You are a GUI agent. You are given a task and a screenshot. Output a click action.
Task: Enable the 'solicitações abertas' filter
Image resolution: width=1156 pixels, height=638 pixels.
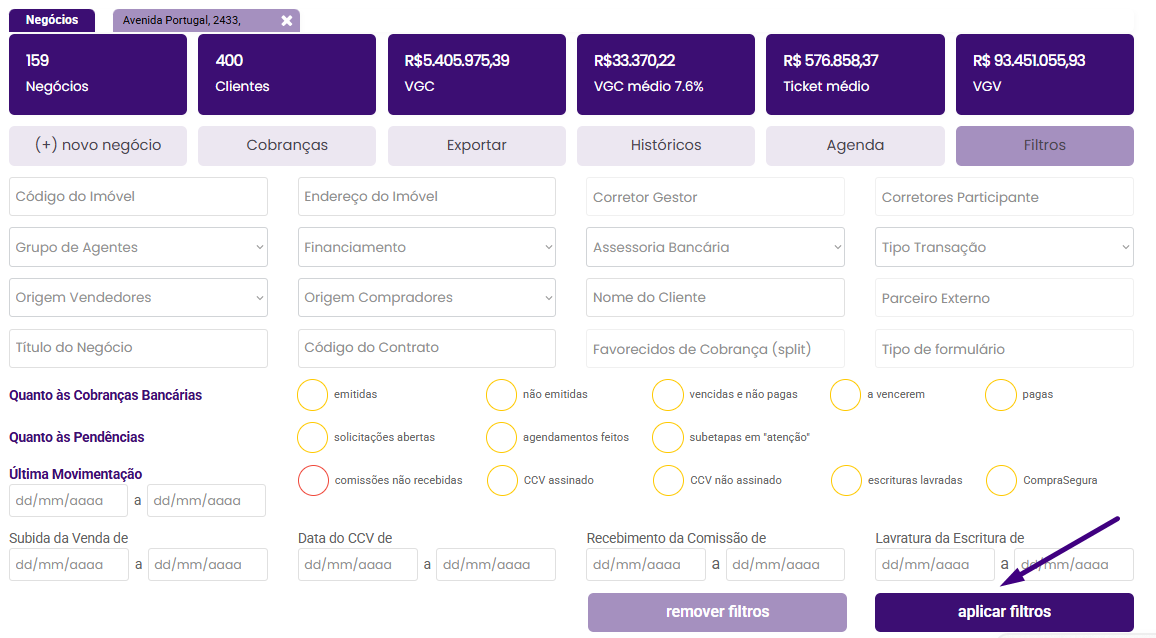(x=313, y=437)
